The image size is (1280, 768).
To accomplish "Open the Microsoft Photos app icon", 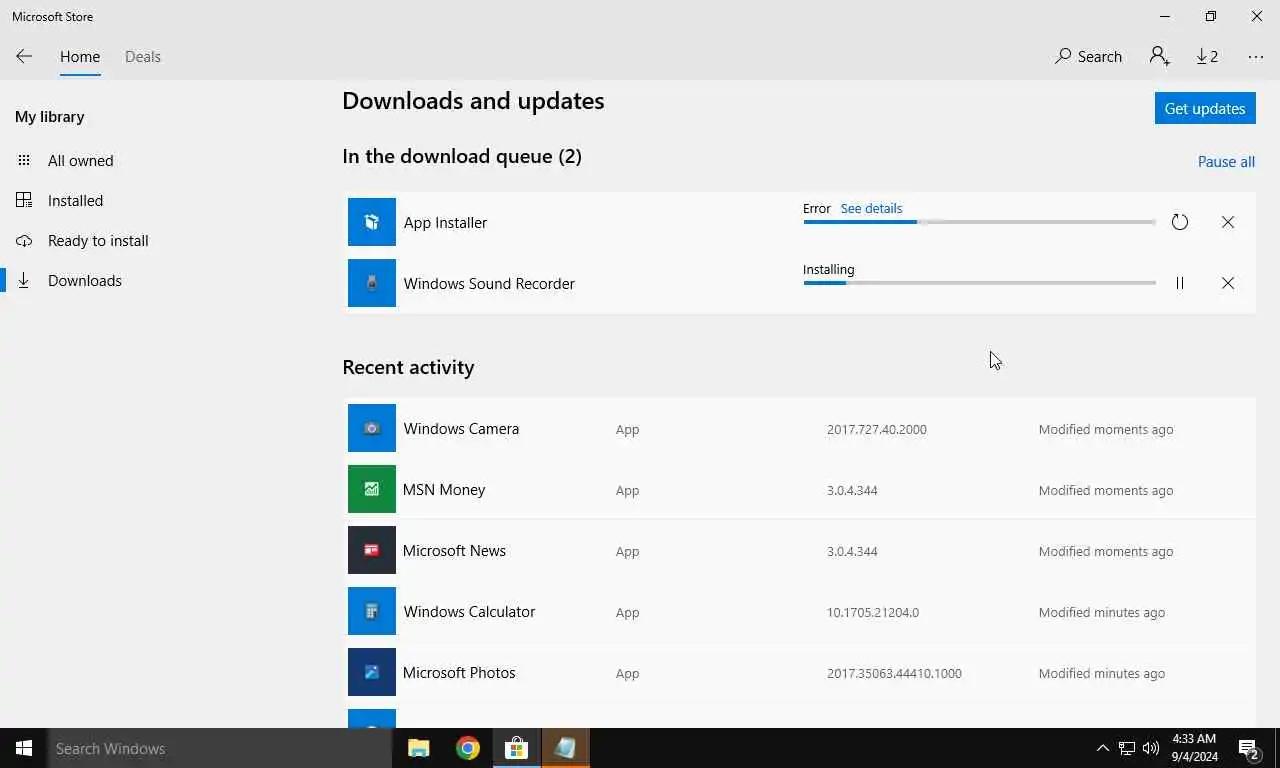I will (372, 672).
